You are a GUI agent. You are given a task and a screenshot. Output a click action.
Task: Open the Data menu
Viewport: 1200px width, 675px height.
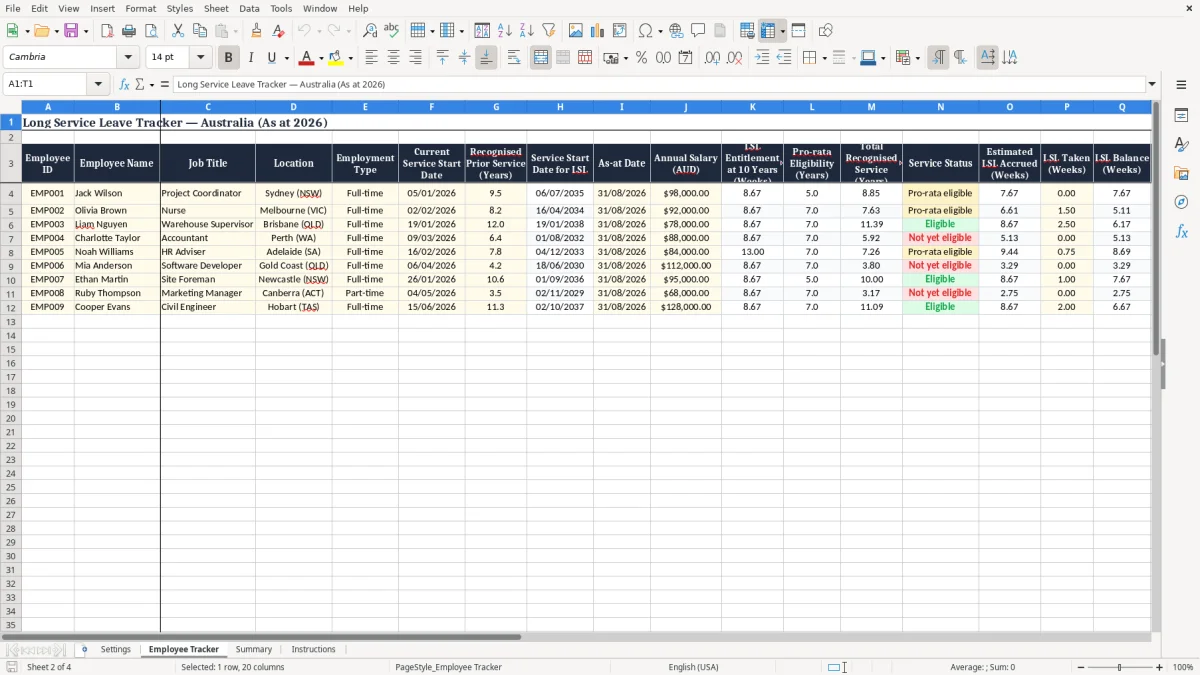pos(249,8)
